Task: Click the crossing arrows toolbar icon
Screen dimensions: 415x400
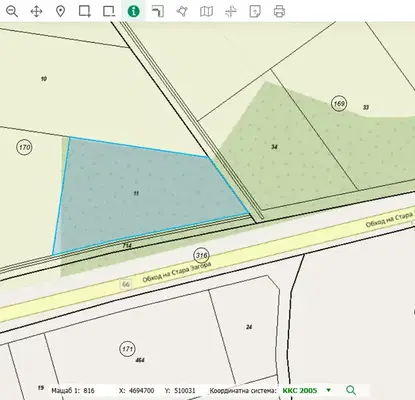Action: [x=231, y=11]
